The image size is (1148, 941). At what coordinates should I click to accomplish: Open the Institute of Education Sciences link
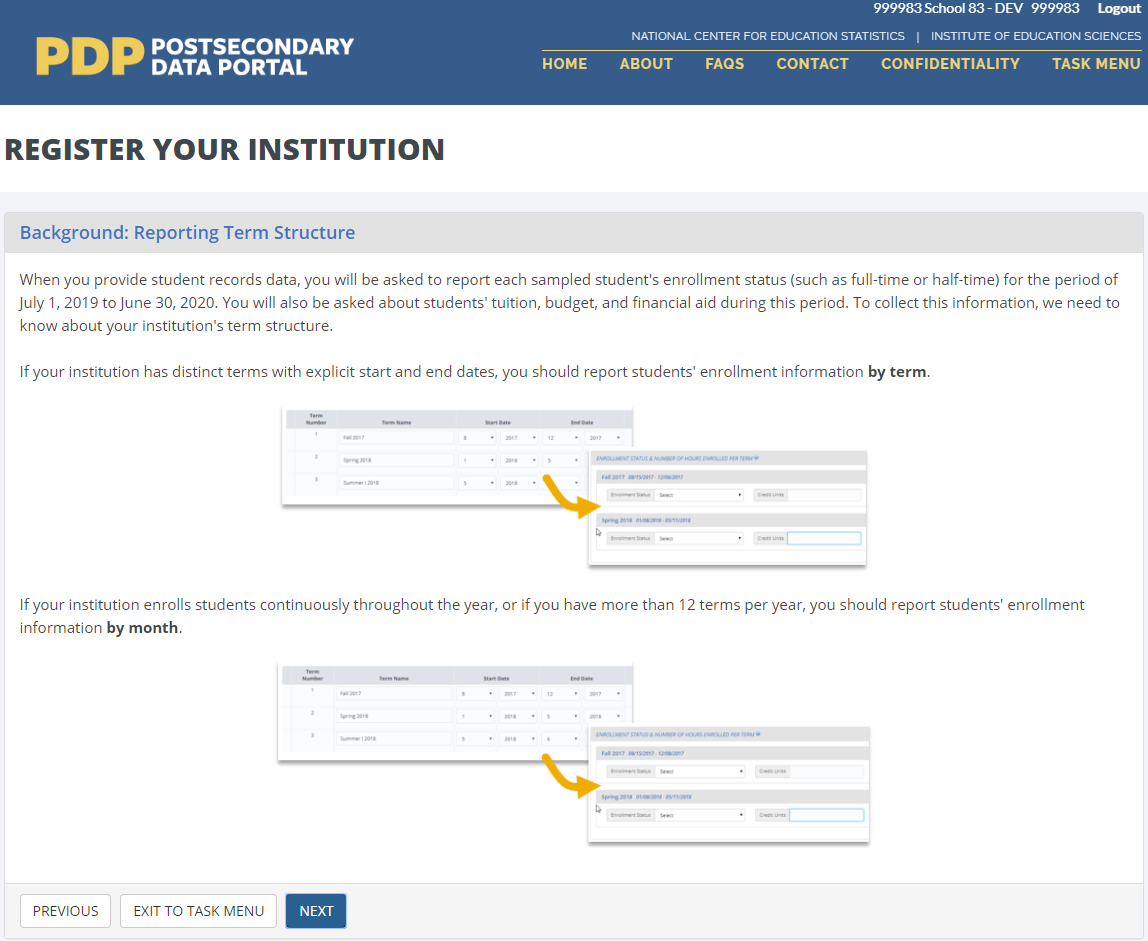pos(1035,36)
